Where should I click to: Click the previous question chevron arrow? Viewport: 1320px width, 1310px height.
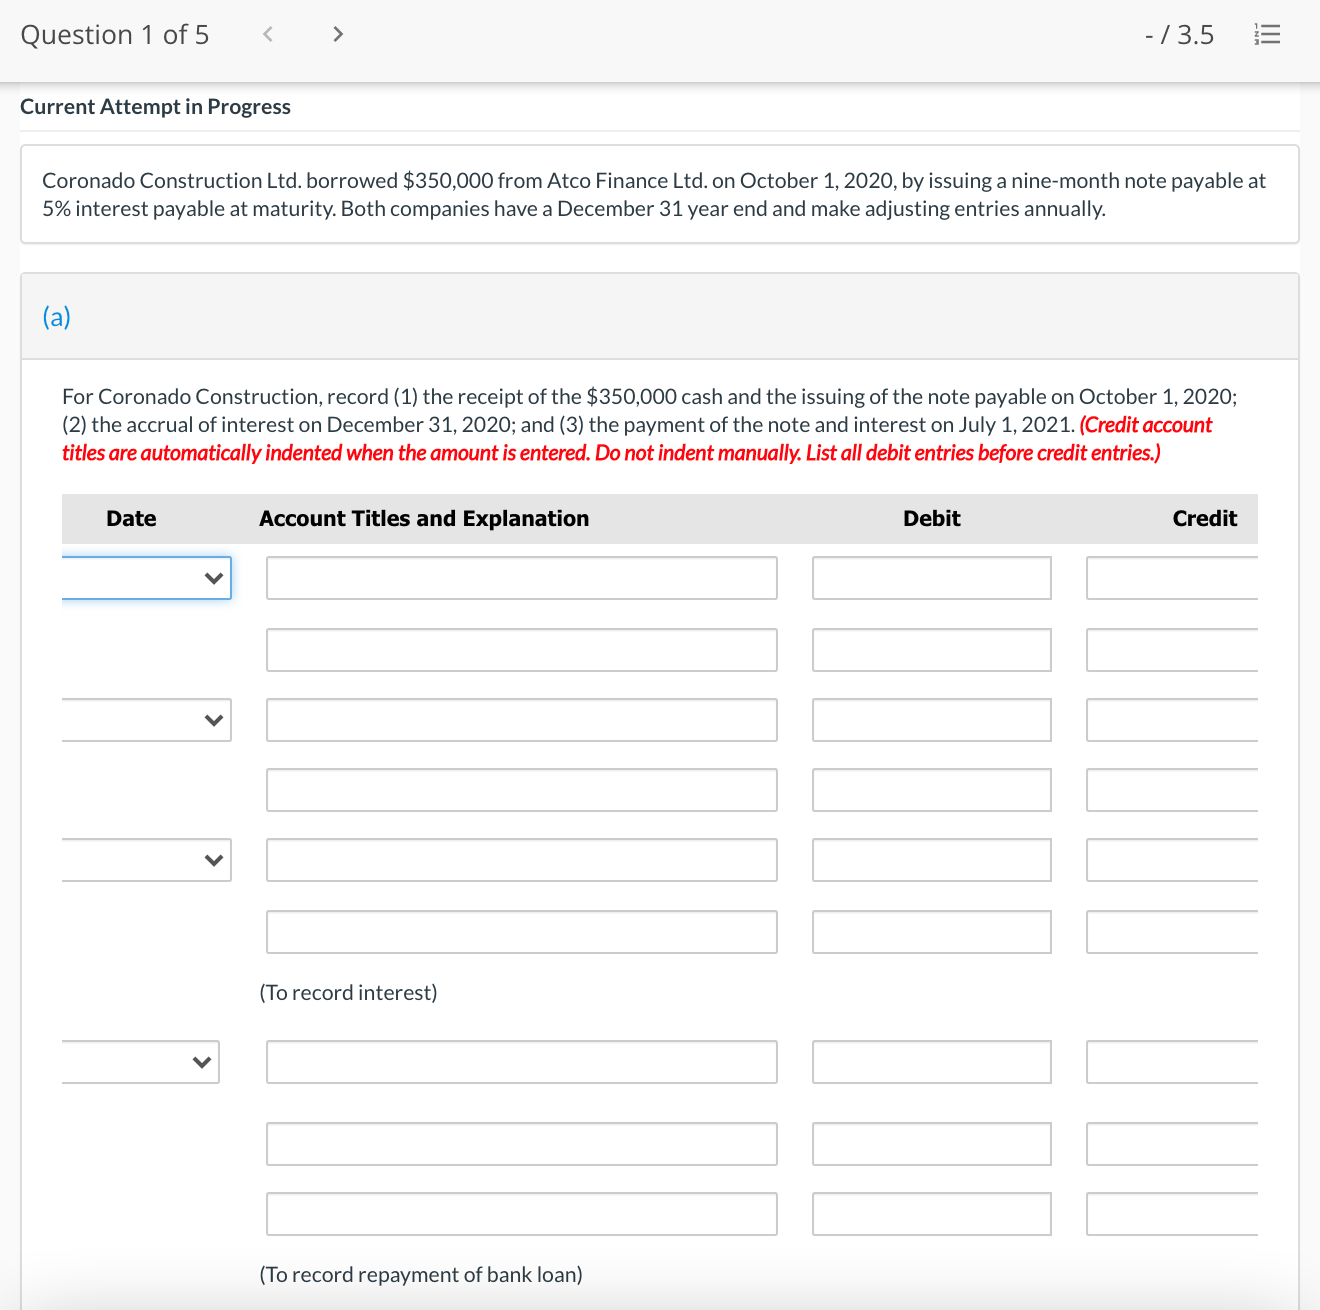coord(267,33)
